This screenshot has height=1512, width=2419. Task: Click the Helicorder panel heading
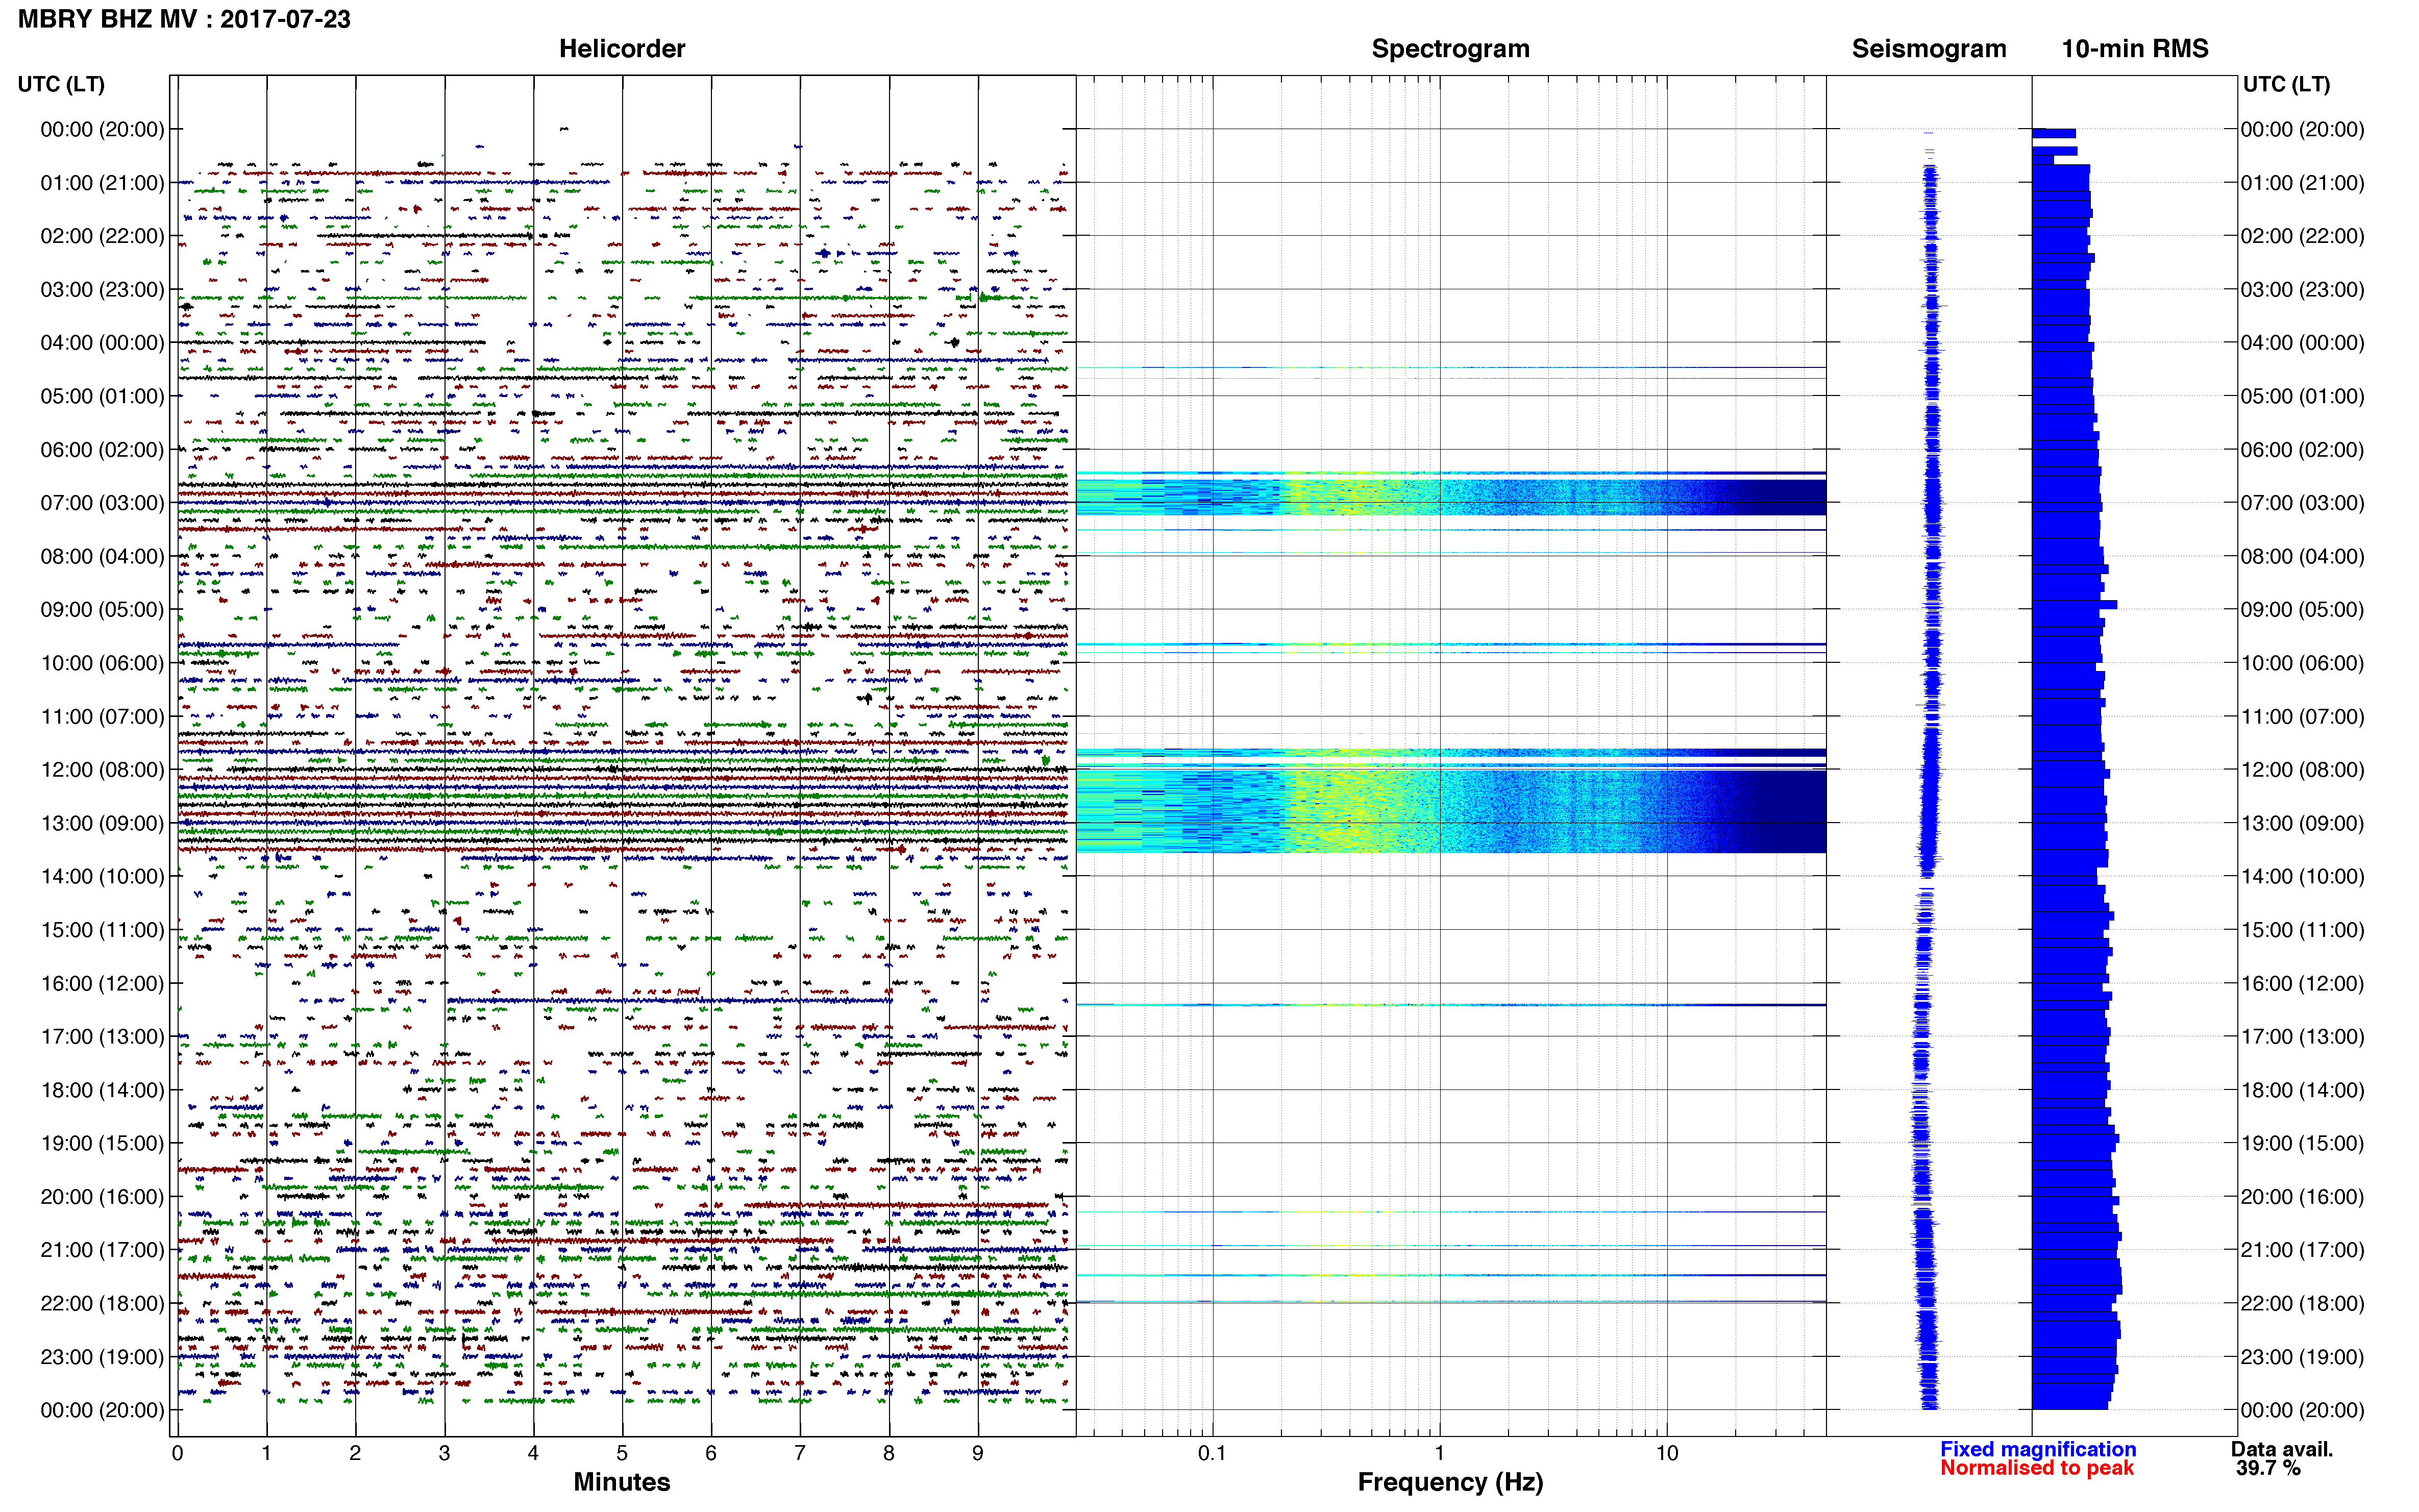621,49
